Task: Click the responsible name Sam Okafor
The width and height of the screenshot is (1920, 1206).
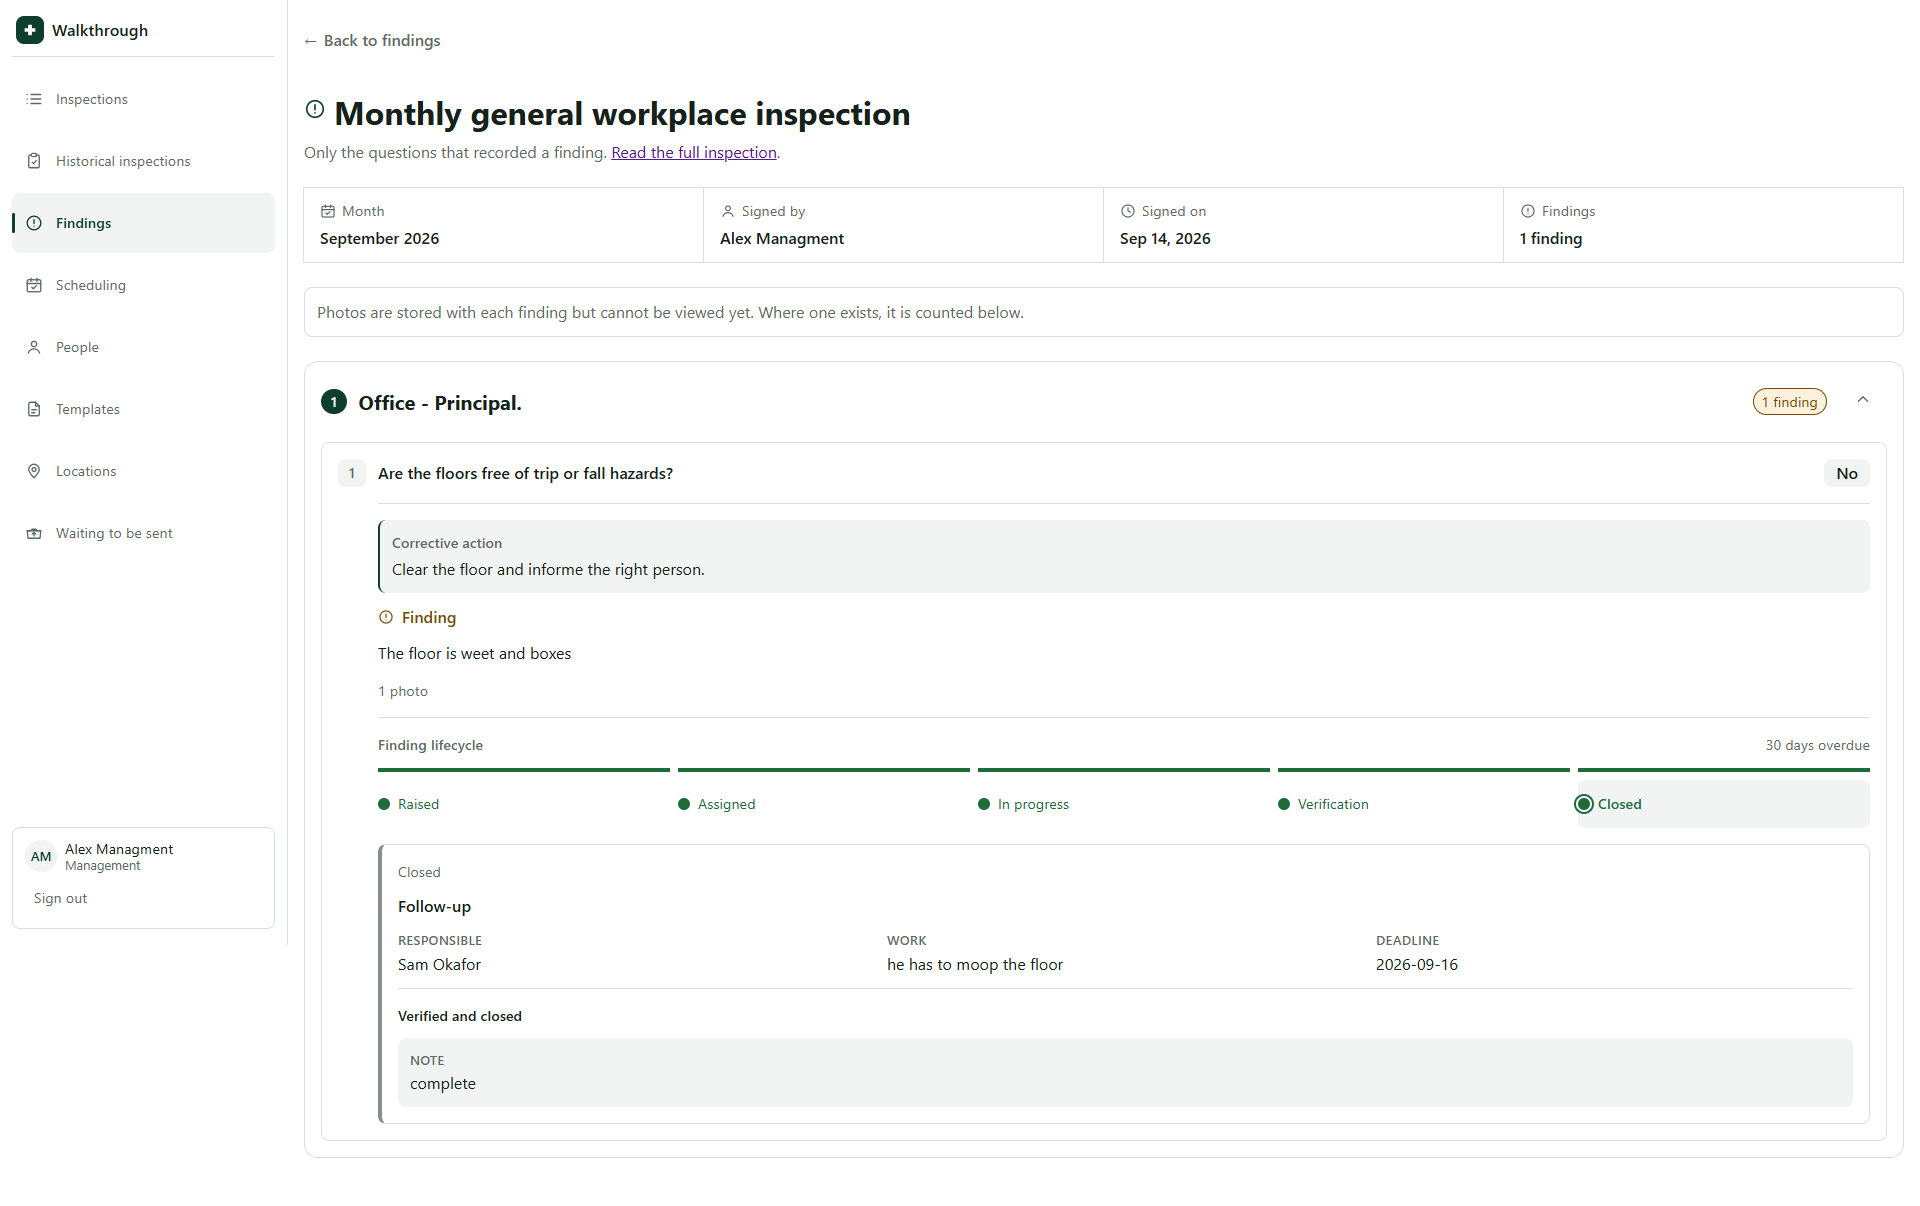Action: coord(439,964)
